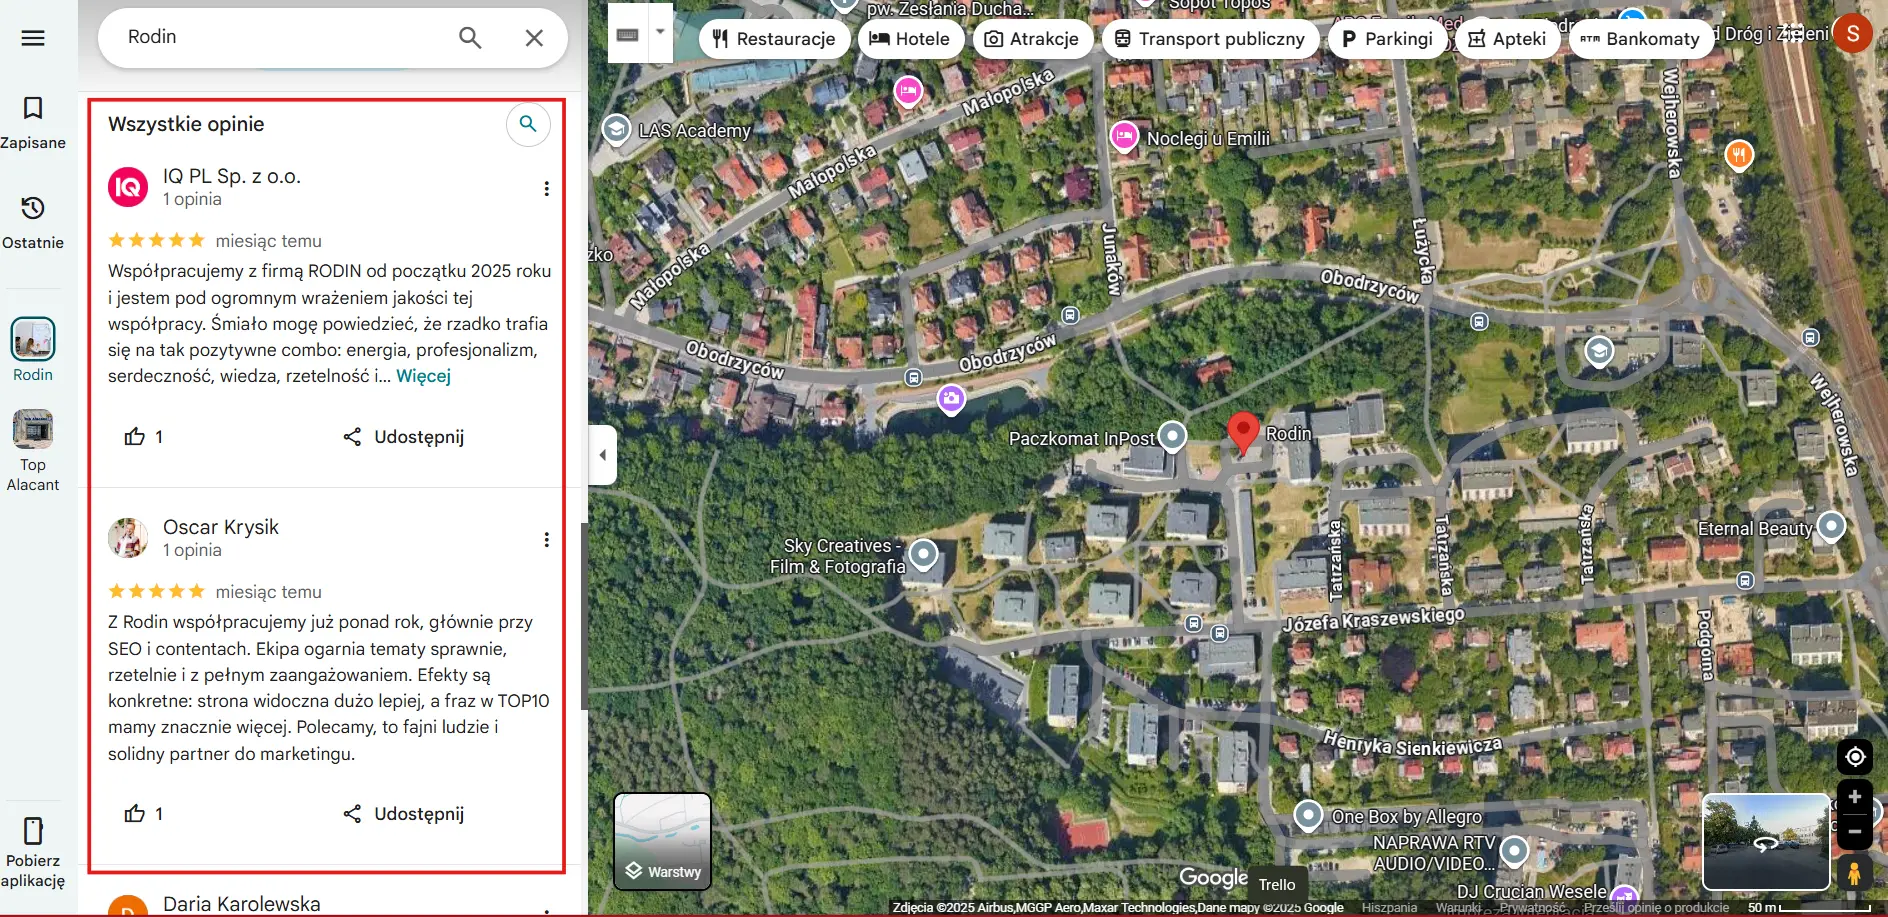Open options for IQ PL review
1888x917 pixels.
tap(546, 189)
